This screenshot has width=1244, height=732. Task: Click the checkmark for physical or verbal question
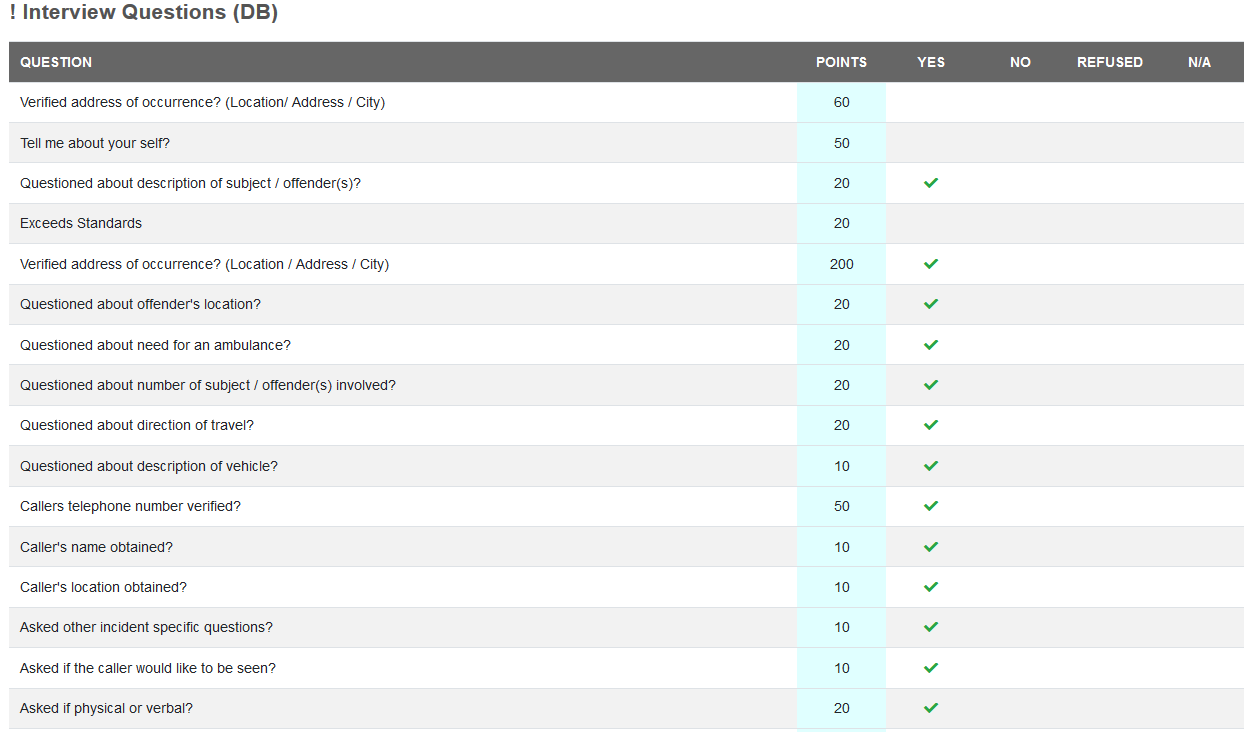[931, 708]
